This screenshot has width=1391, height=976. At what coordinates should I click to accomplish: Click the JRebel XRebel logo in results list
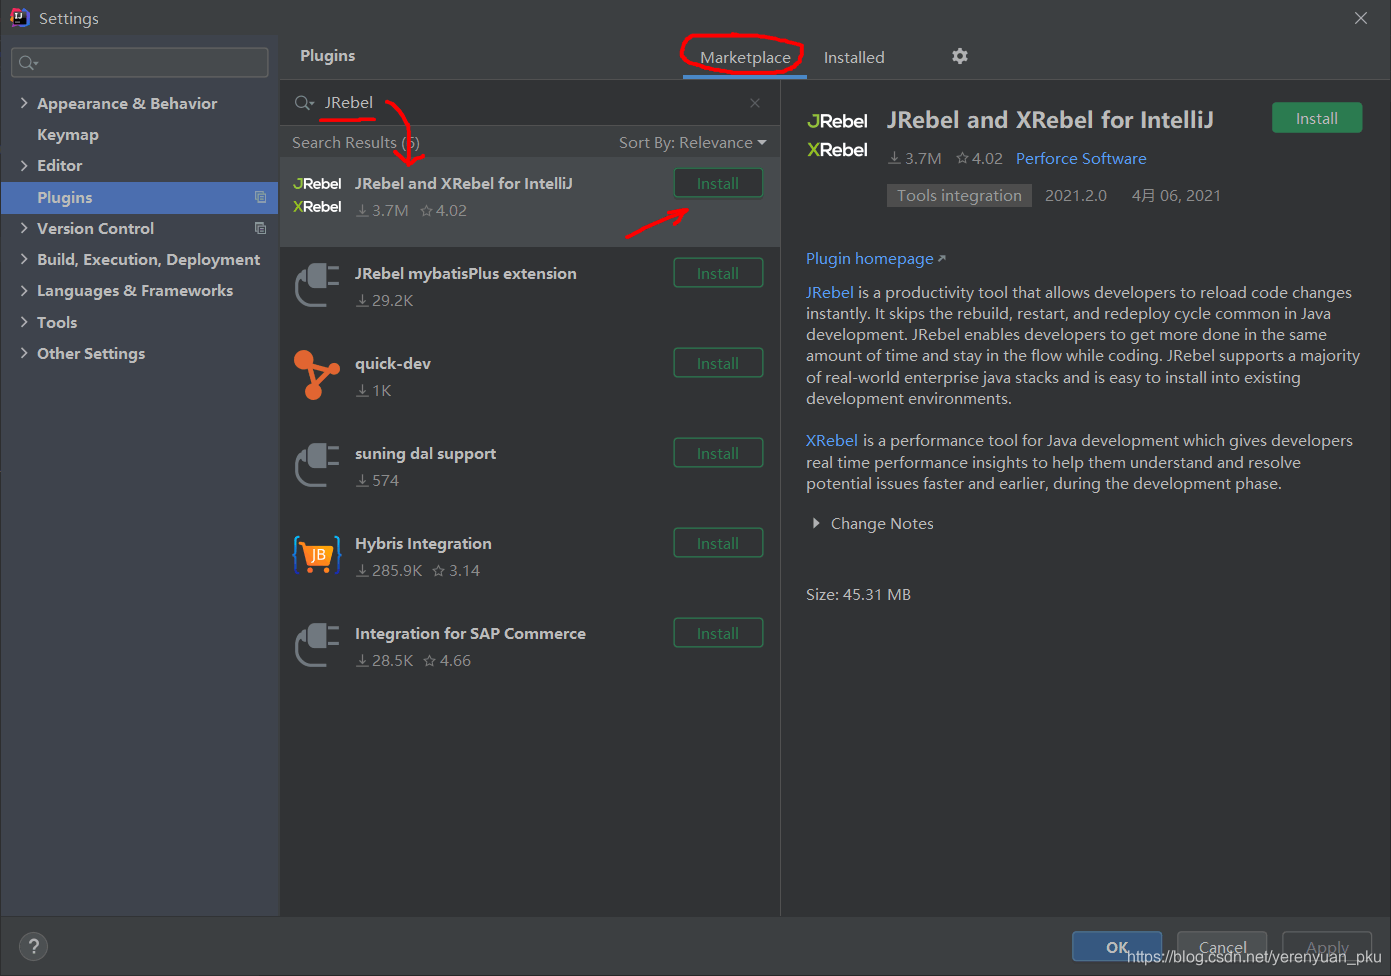(317, 195)
